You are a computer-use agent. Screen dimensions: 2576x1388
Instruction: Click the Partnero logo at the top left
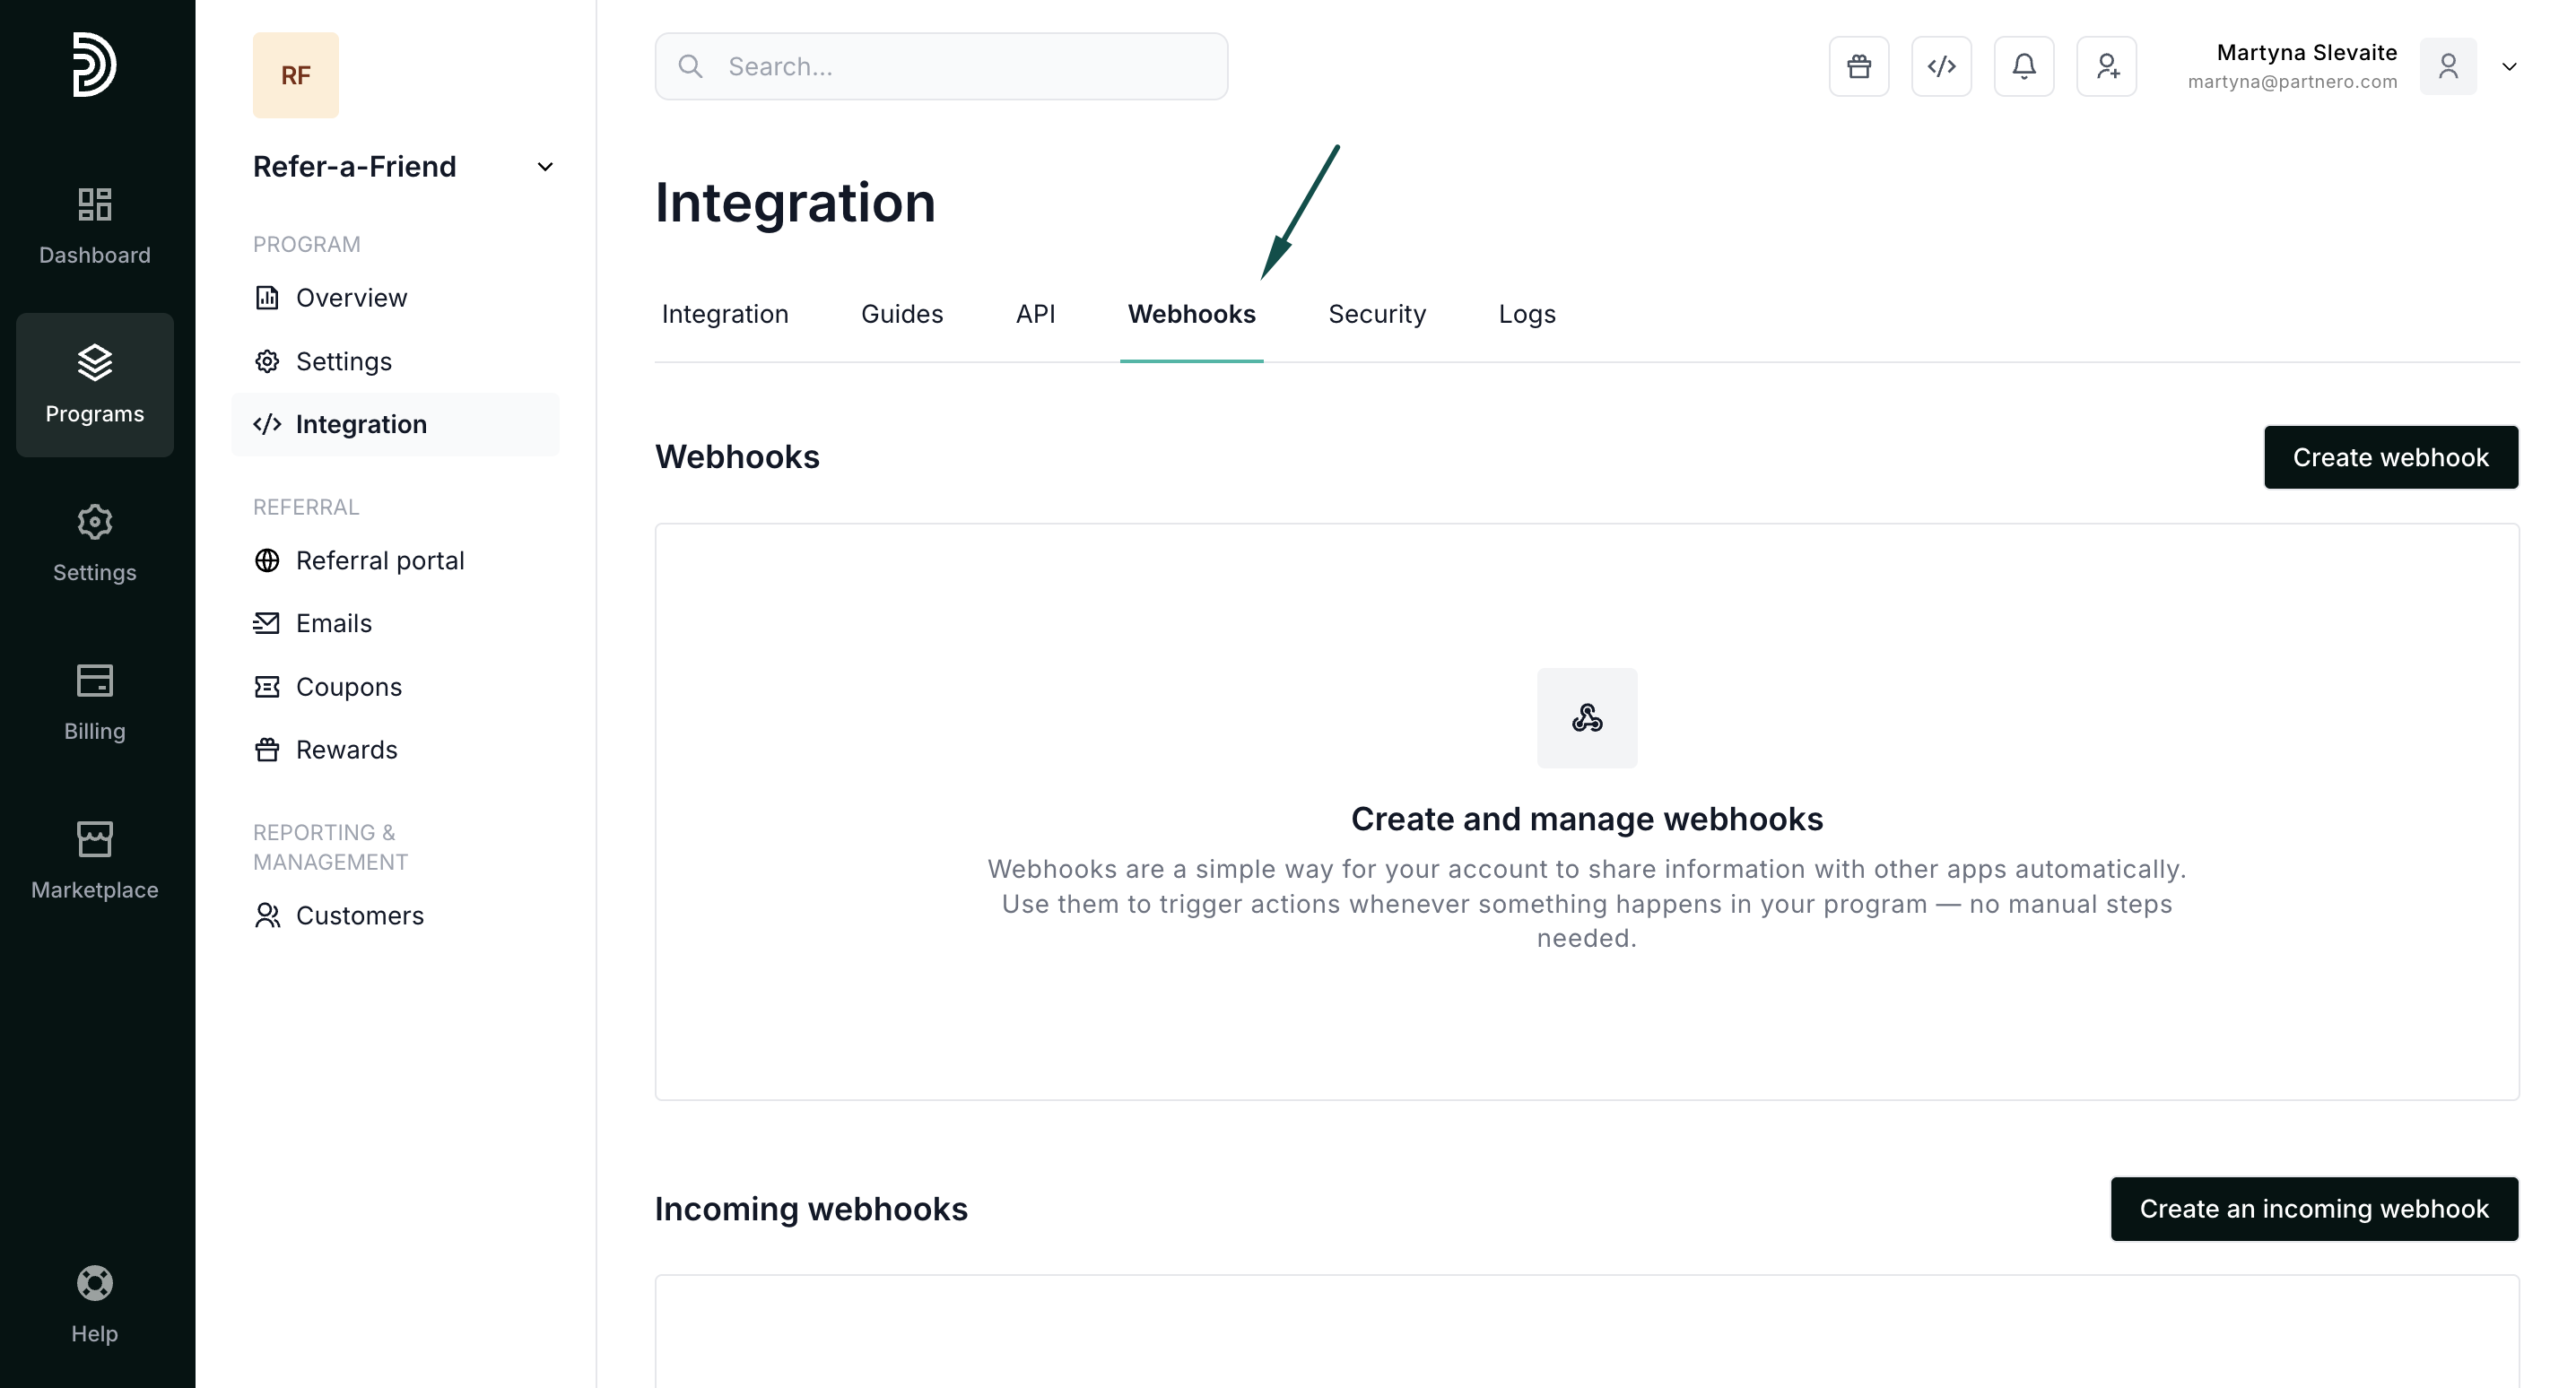click(94, 65)
